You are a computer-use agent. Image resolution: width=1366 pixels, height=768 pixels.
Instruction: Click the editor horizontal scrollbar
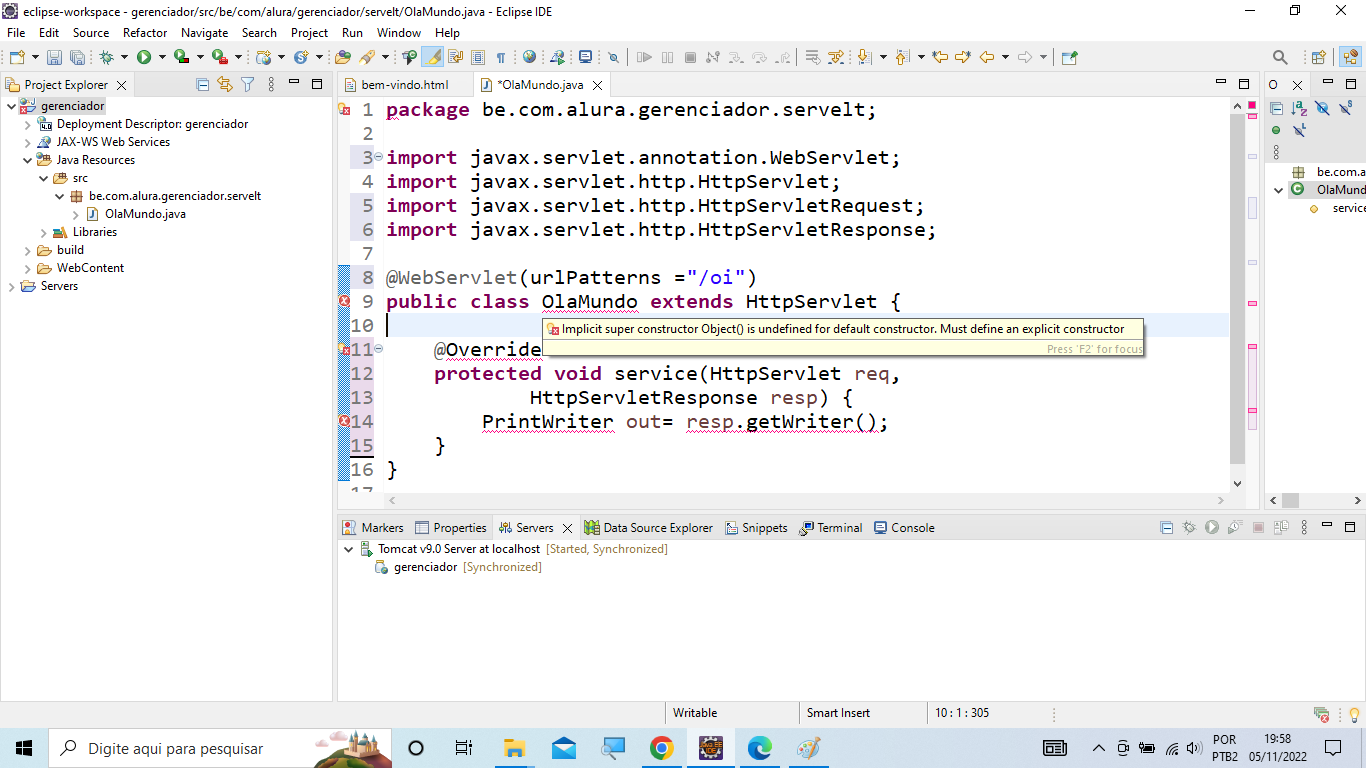pyautogui.click(x=805, y=500)
